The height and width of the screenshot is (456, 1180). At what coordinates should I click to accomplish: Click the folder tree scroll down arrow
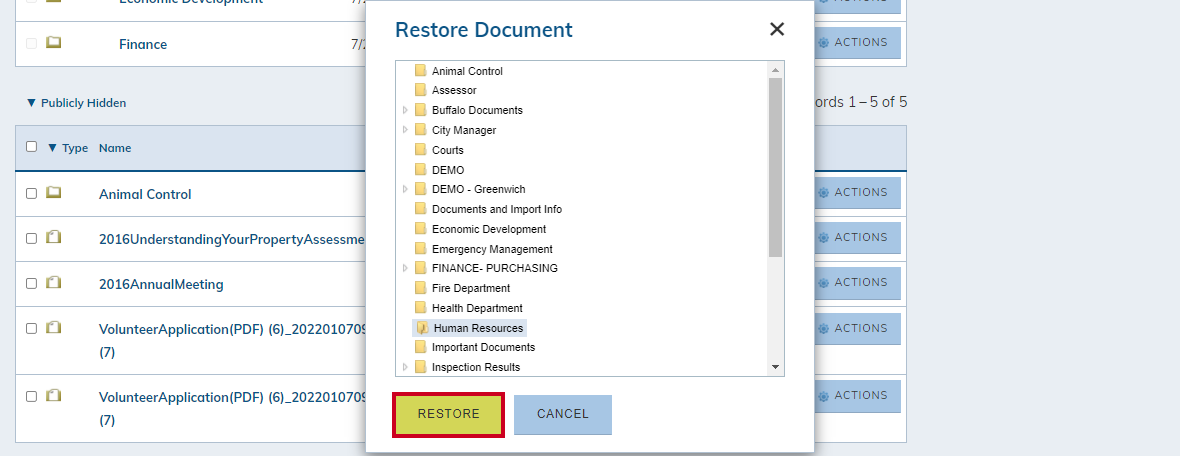pos(775,367)
